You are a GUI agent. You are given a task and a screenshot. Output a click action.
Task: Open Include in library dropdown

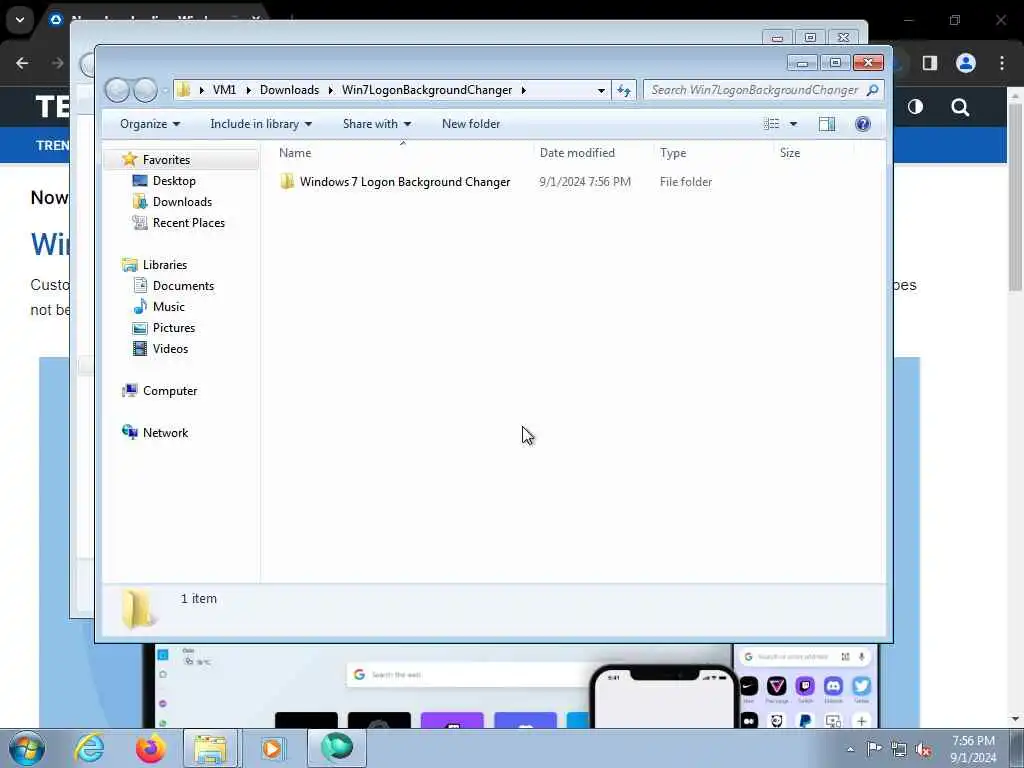coord(261,124)
